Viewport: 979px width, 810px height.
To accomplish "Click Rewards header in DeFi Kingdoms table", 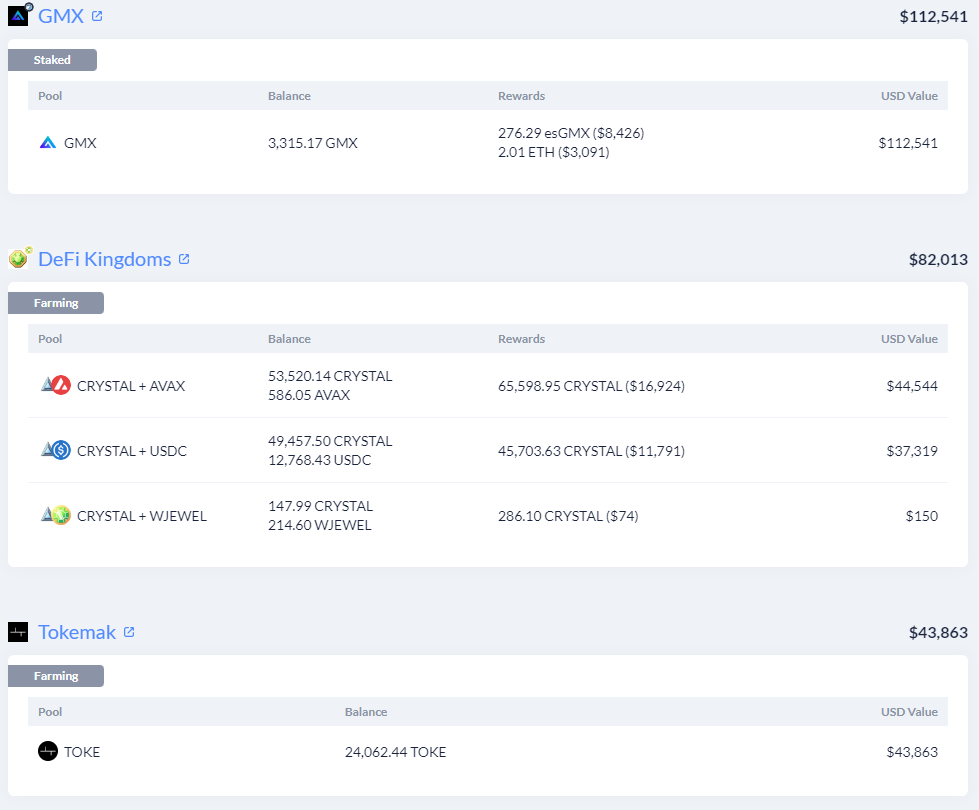I will tap(521, 338).
